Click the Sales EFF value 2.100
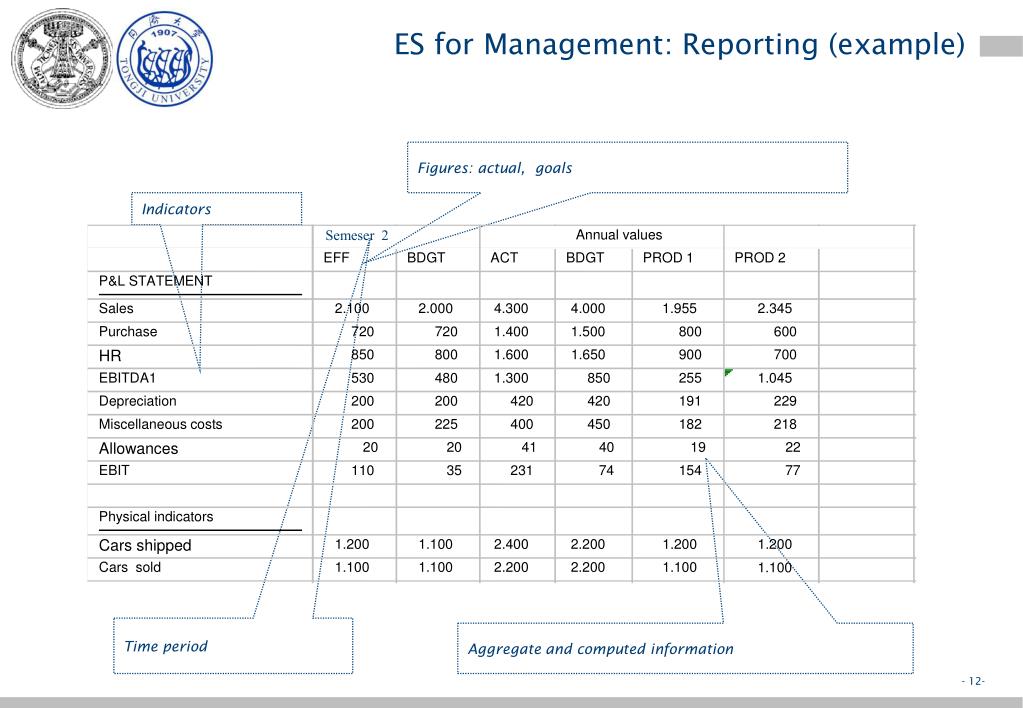 (352, 309)
